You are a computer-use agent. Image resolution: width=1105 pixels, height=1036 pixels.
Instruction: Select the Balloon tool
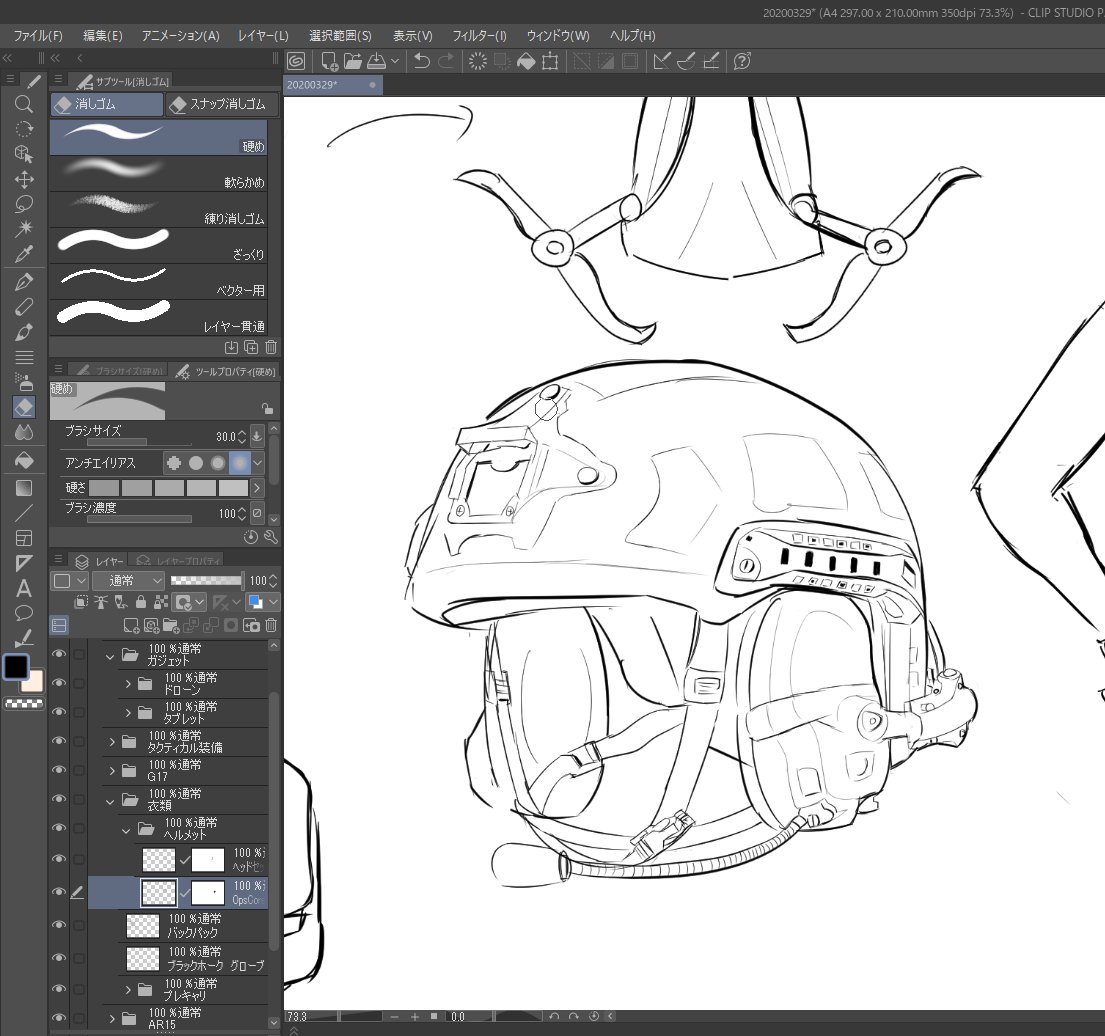point(23,613)
